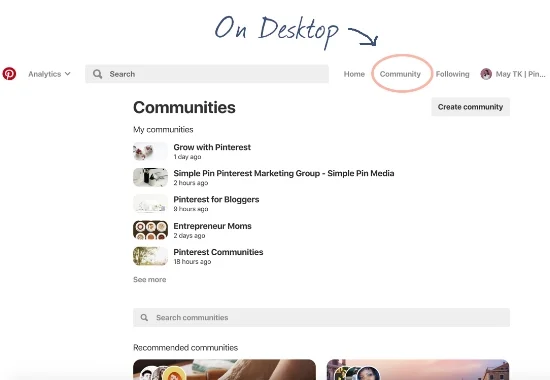Open Simple Pin Pinterest Marketing Group community
Screen dimensions: 550x380
pos(284,173)
